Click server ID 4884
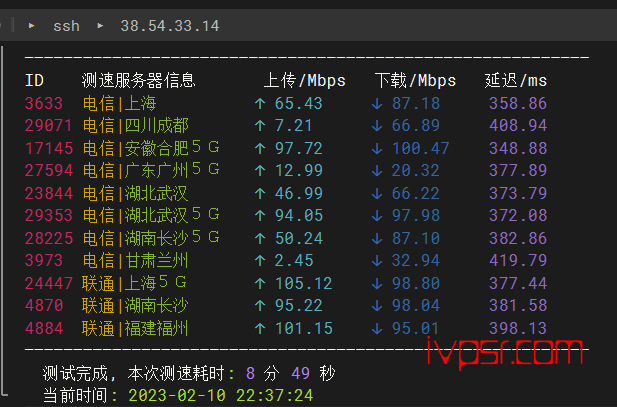617x407 pixels. [x=44, y=328]
